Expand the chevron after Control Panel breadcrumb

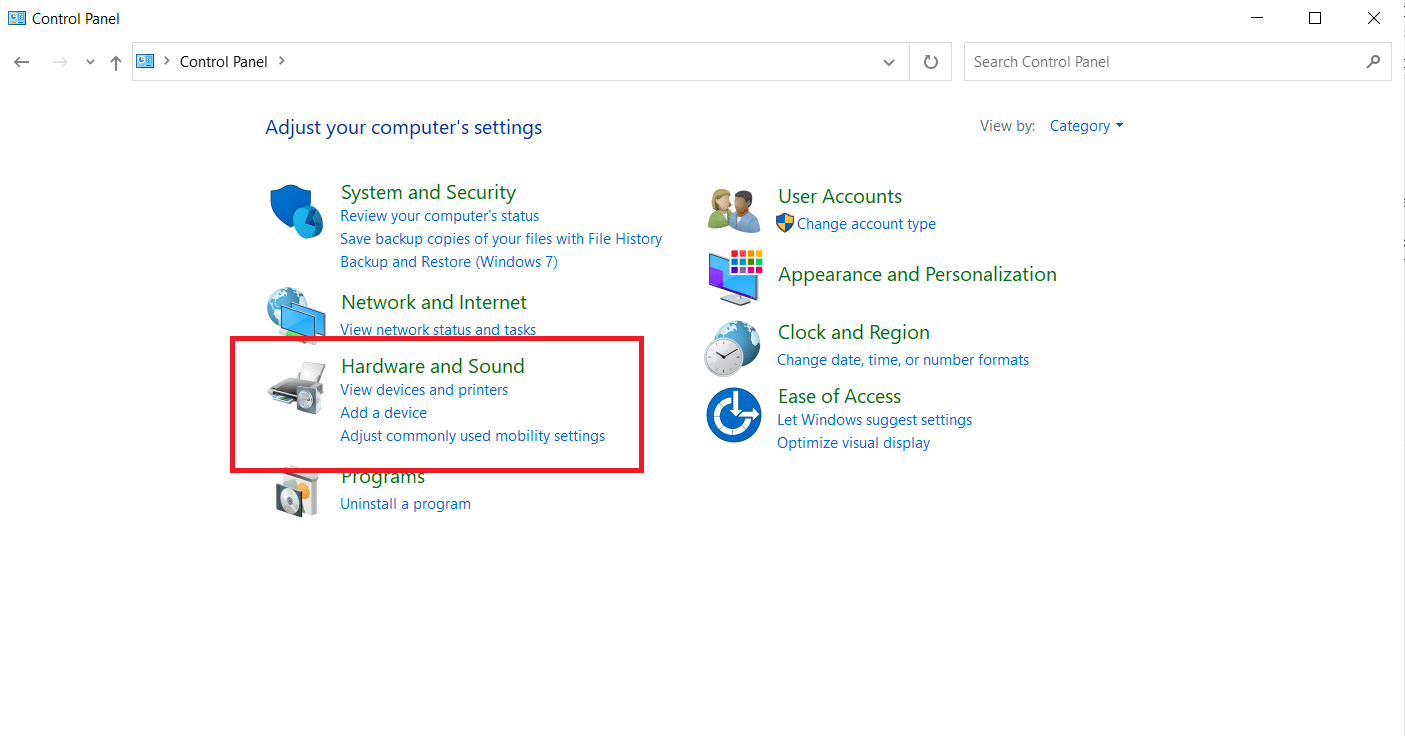coord(282,61)
